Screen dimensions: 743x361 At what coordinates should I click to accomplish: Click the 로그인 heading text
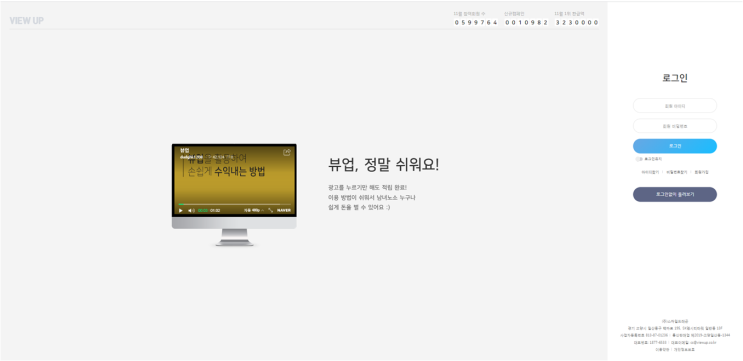675,78
